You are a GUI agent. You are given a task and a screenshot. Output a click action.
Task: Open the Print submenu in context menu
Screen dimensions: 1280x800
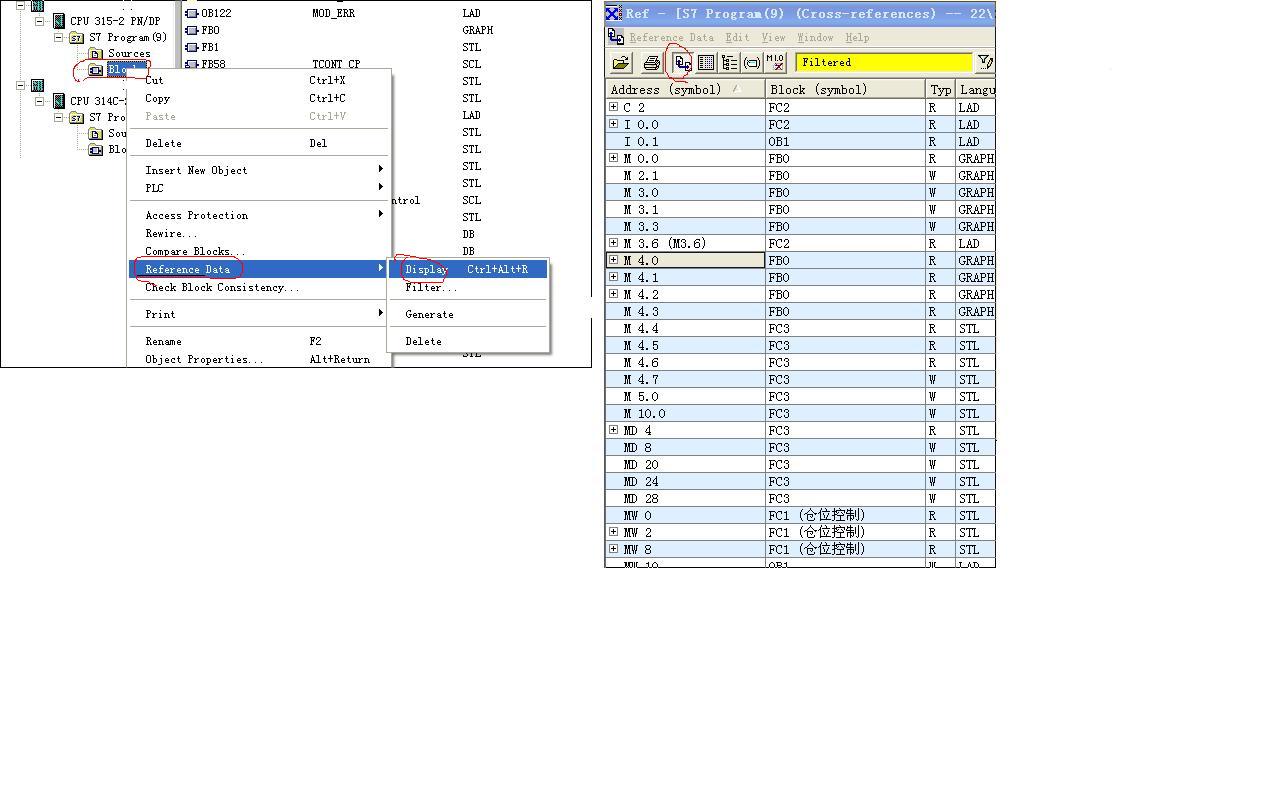click(x=259, y=314)
